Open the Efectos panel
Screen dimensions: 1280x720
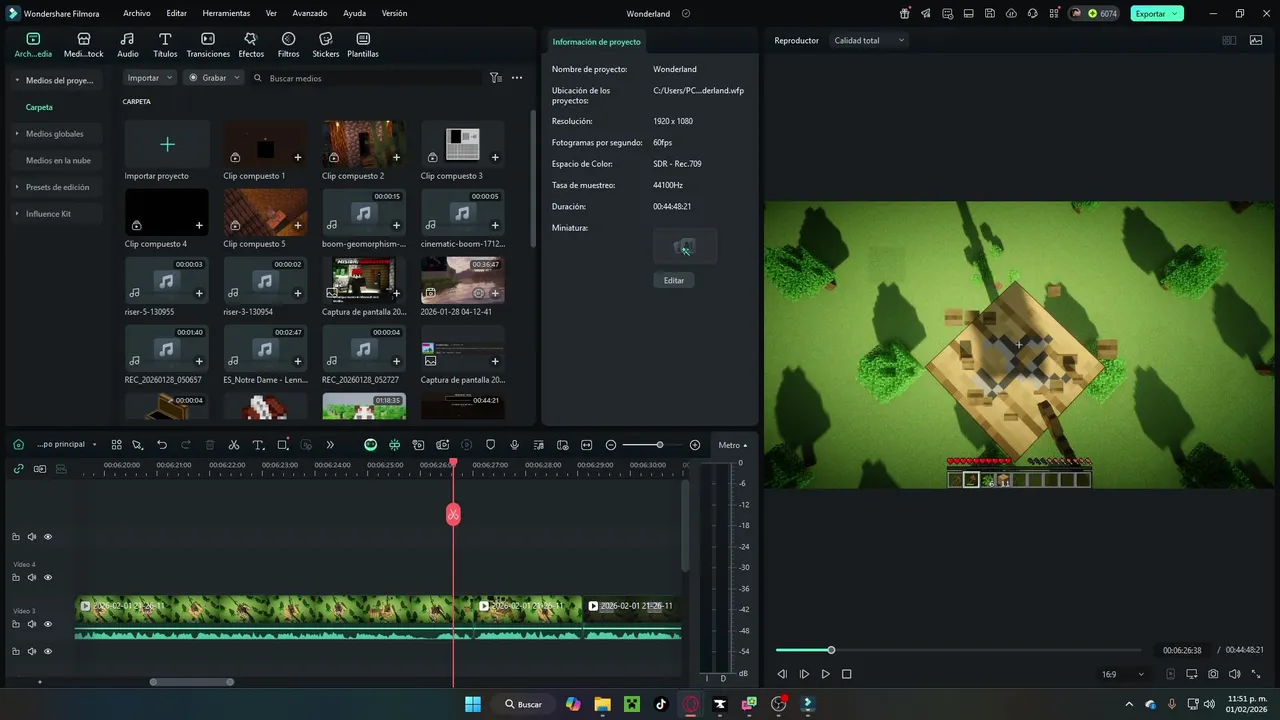tap(251, 45)
